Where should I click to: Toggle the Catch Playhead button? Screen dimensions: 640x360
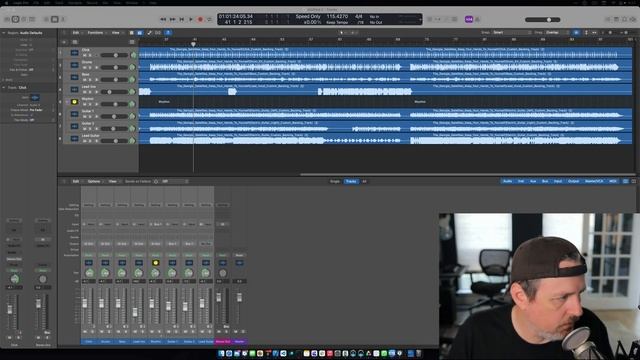point(168,33)
